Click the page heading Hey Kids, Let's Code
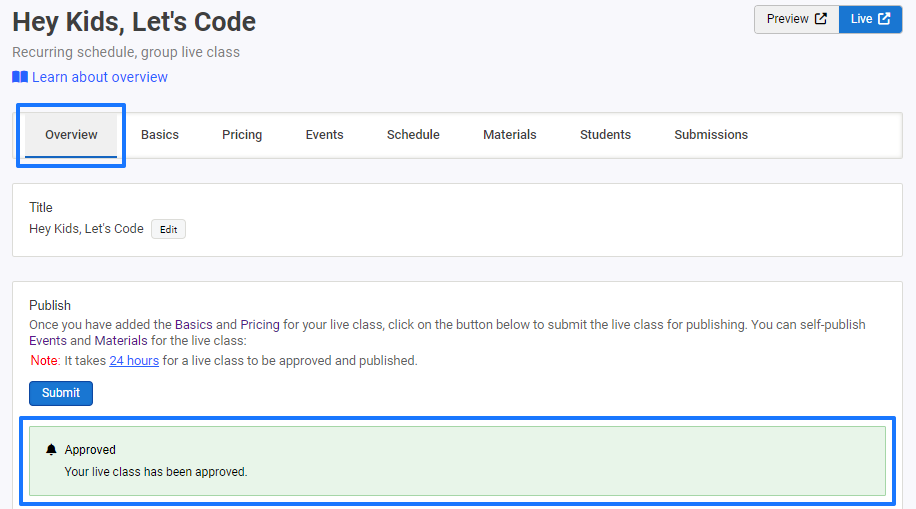This screenshot has width=916, height=509. 134,22
